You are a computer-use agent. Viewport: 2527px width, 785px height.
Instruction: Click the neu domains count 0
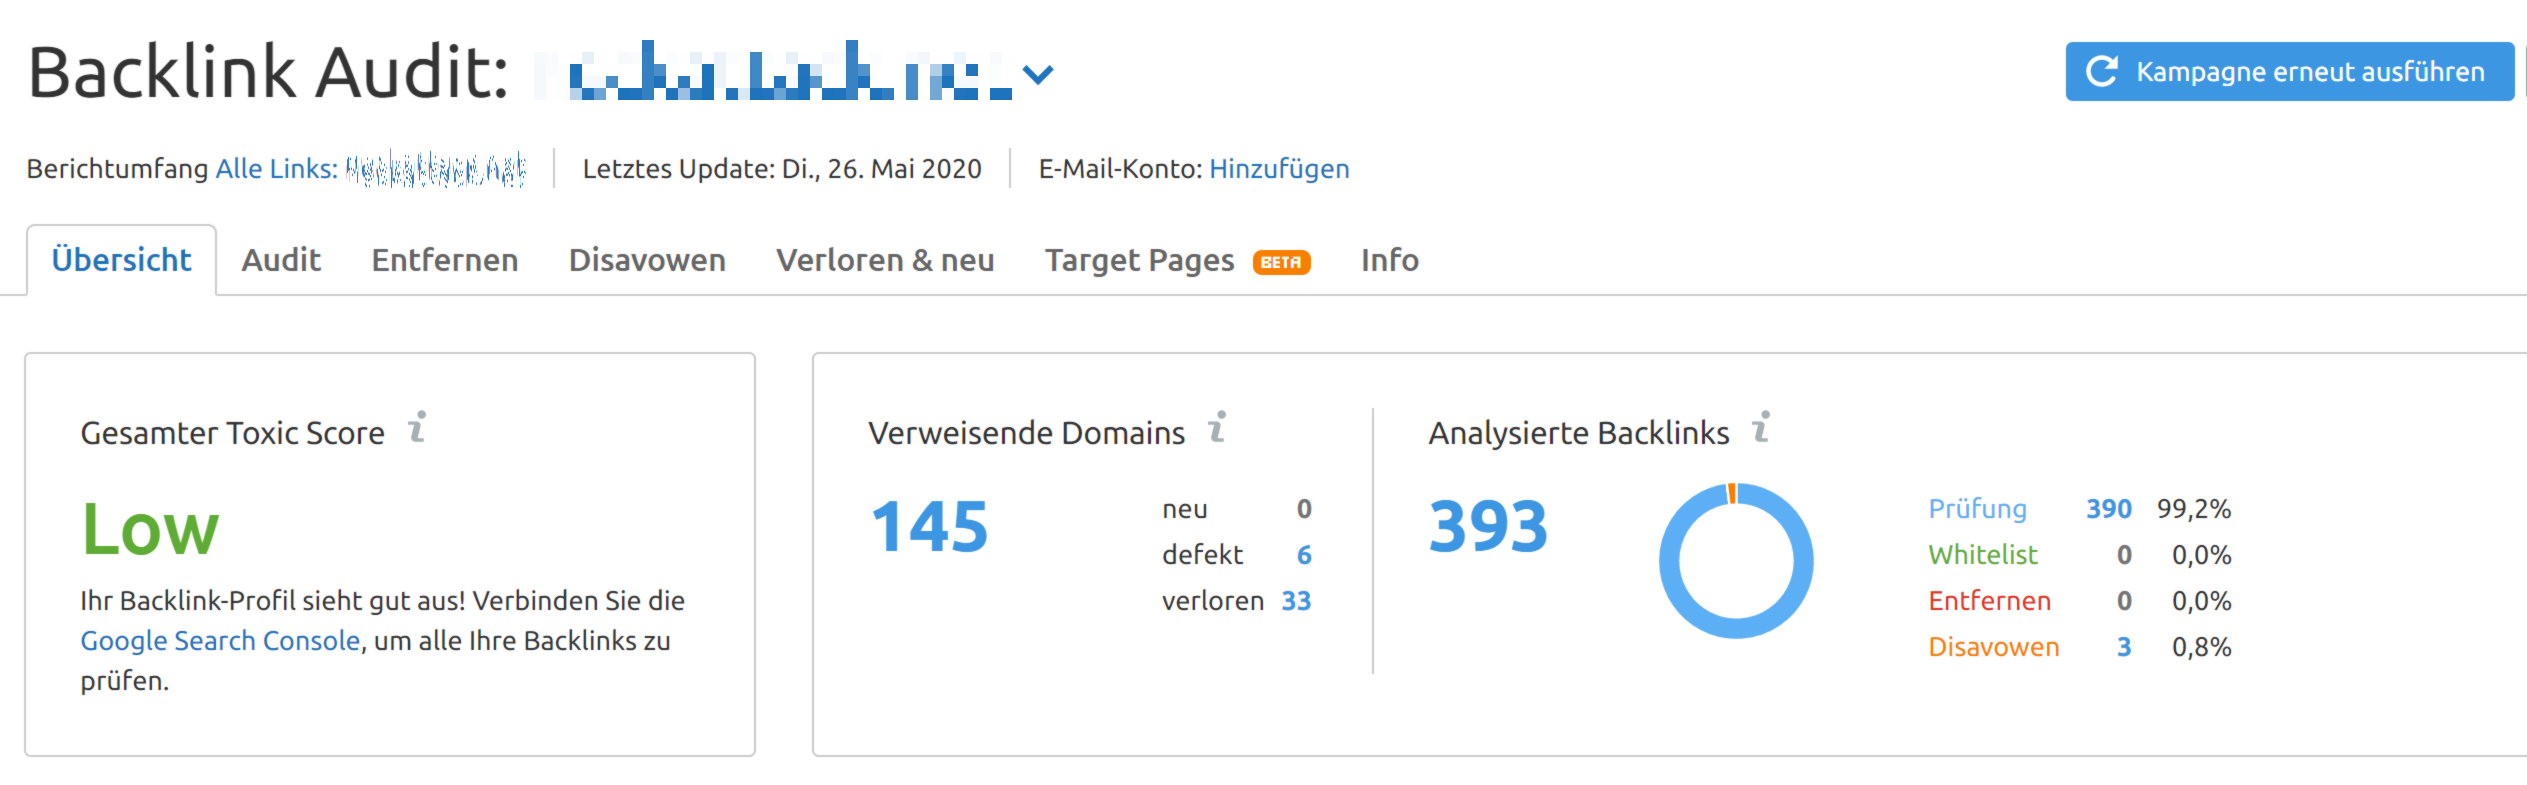coord(1304,509)
